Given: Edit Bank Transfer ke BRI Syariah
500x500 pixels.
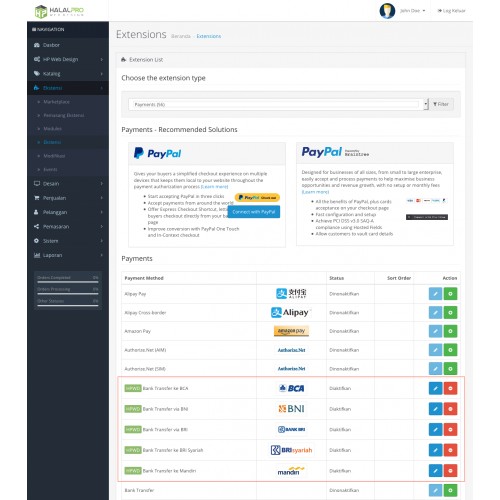Looking at the screenshot, I should pos(435,450).
